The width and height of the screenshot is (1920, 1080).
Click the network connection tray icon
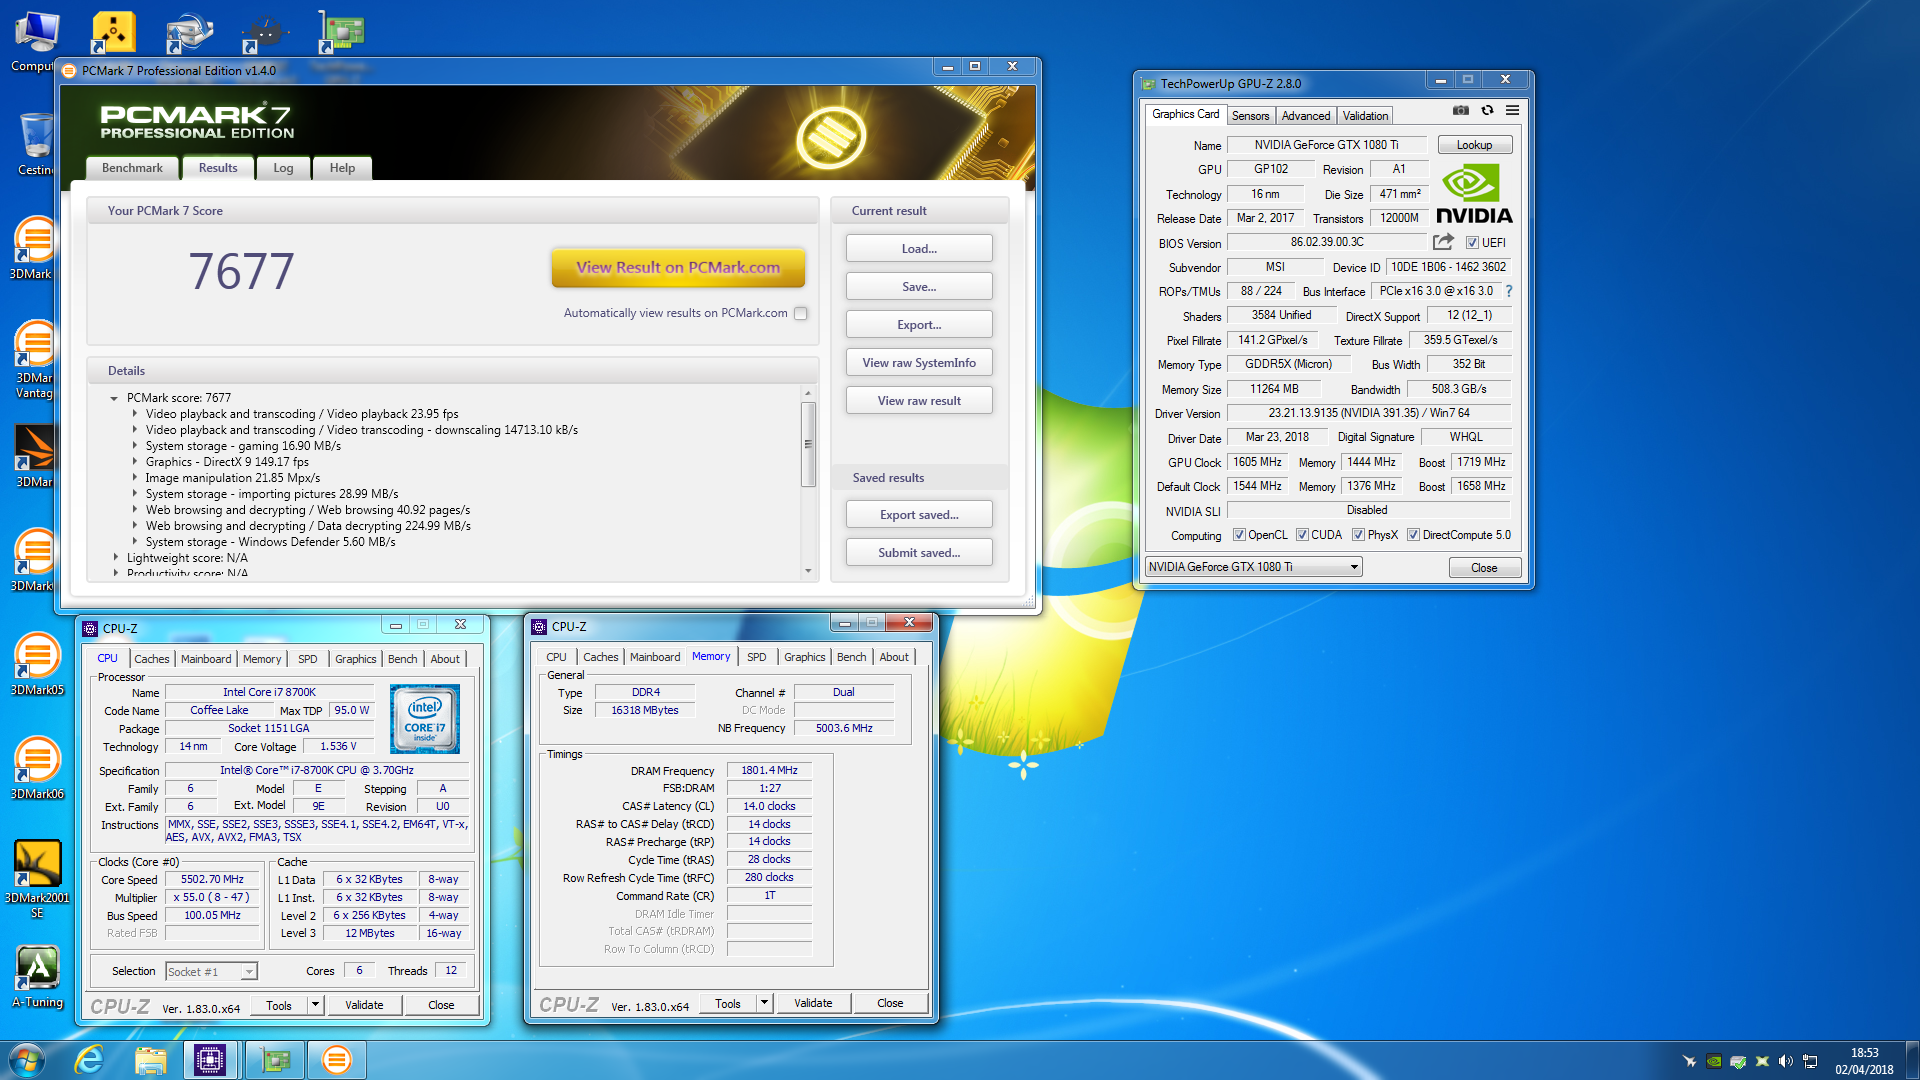point(1810,1061)
